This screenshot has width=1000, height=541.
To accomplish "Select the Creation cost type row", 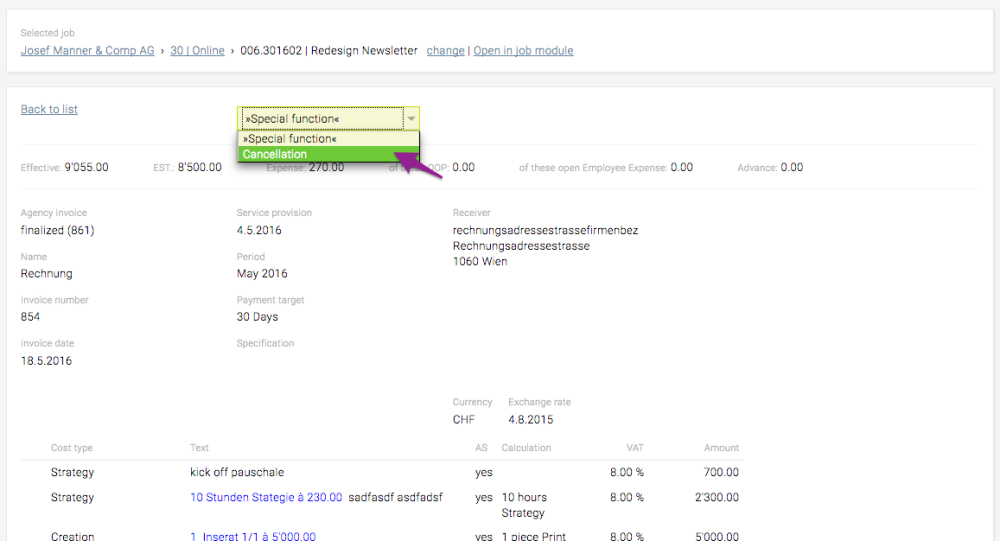I will point(73,537).
